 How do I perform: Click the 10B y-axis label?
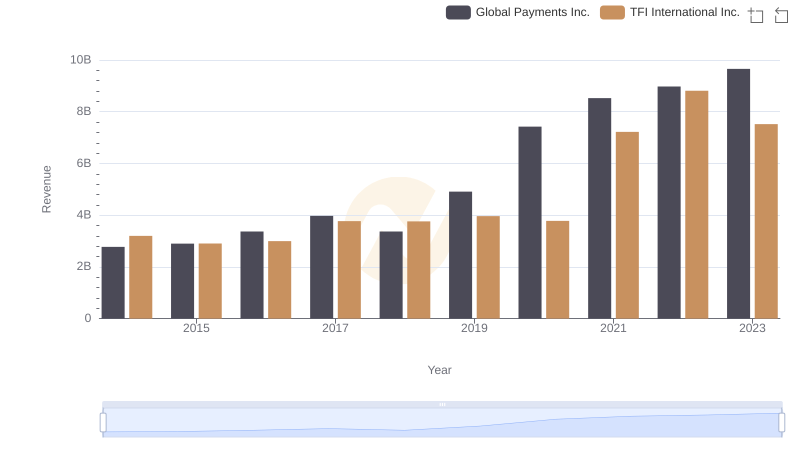[81, 60]
